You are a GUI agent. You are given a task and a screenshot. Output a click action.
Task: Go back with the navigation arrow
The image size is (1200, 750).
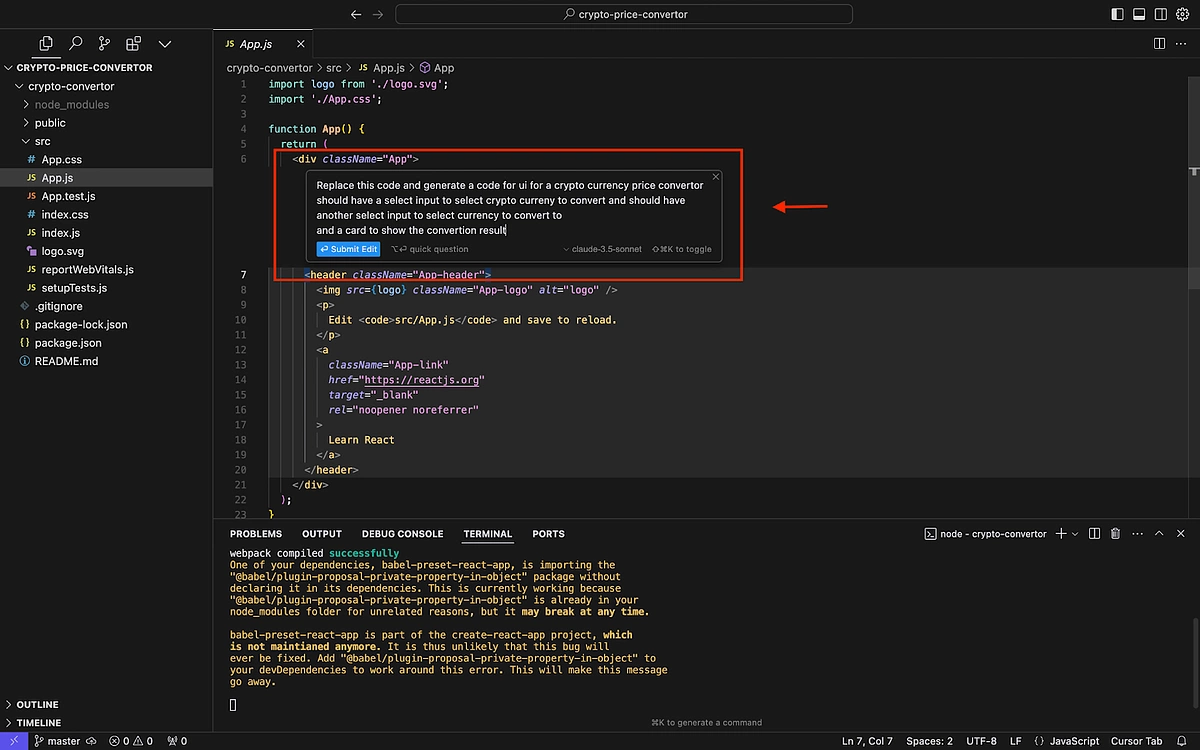point(356,14)
